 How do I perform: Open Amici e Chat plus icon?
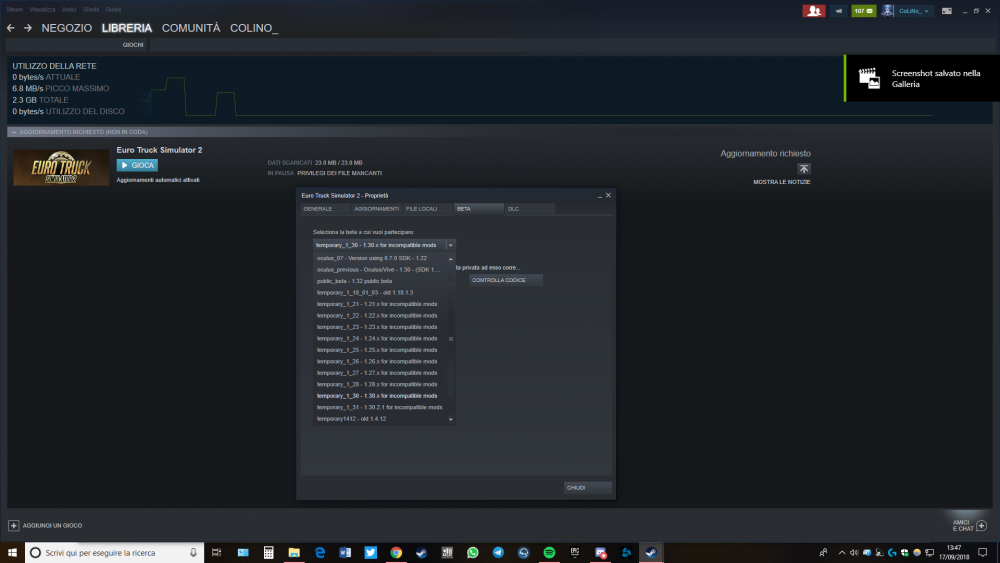(982, 525)
